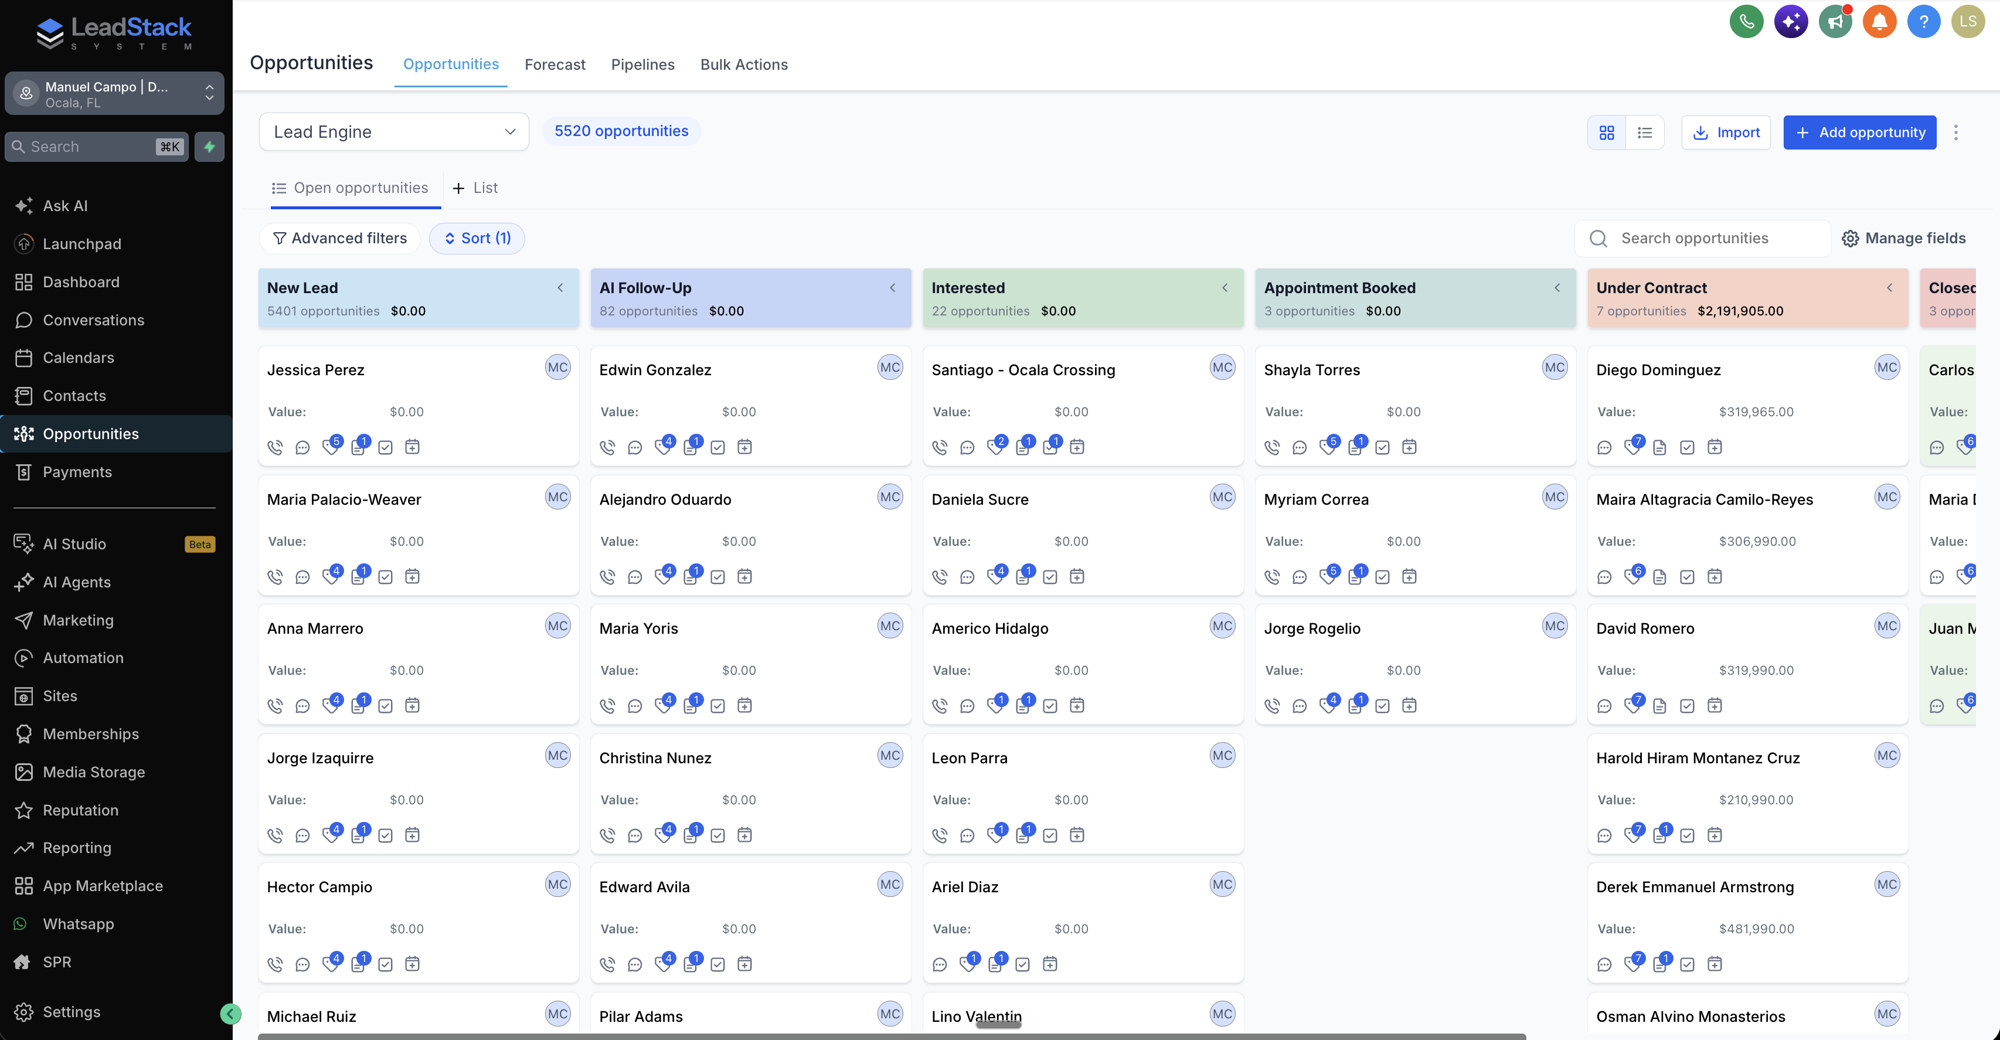Open the Derek Emmanuel Armstrong opportunity card

coord(1747,923)
